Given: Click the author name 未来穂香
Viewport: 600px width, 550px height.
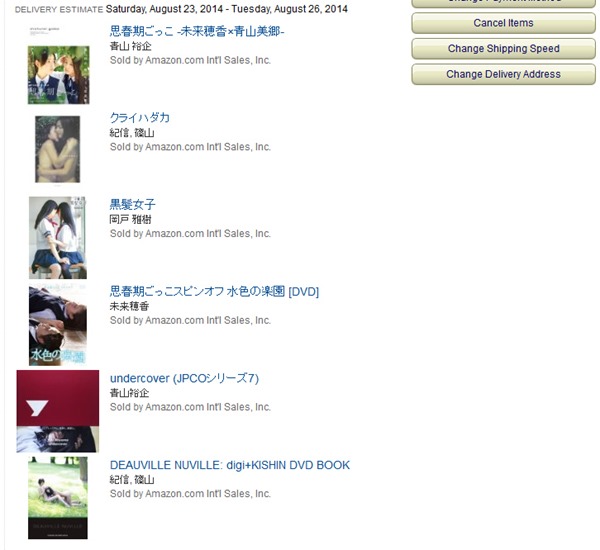Looking at the screenshot, I should (x=129, y=306).
